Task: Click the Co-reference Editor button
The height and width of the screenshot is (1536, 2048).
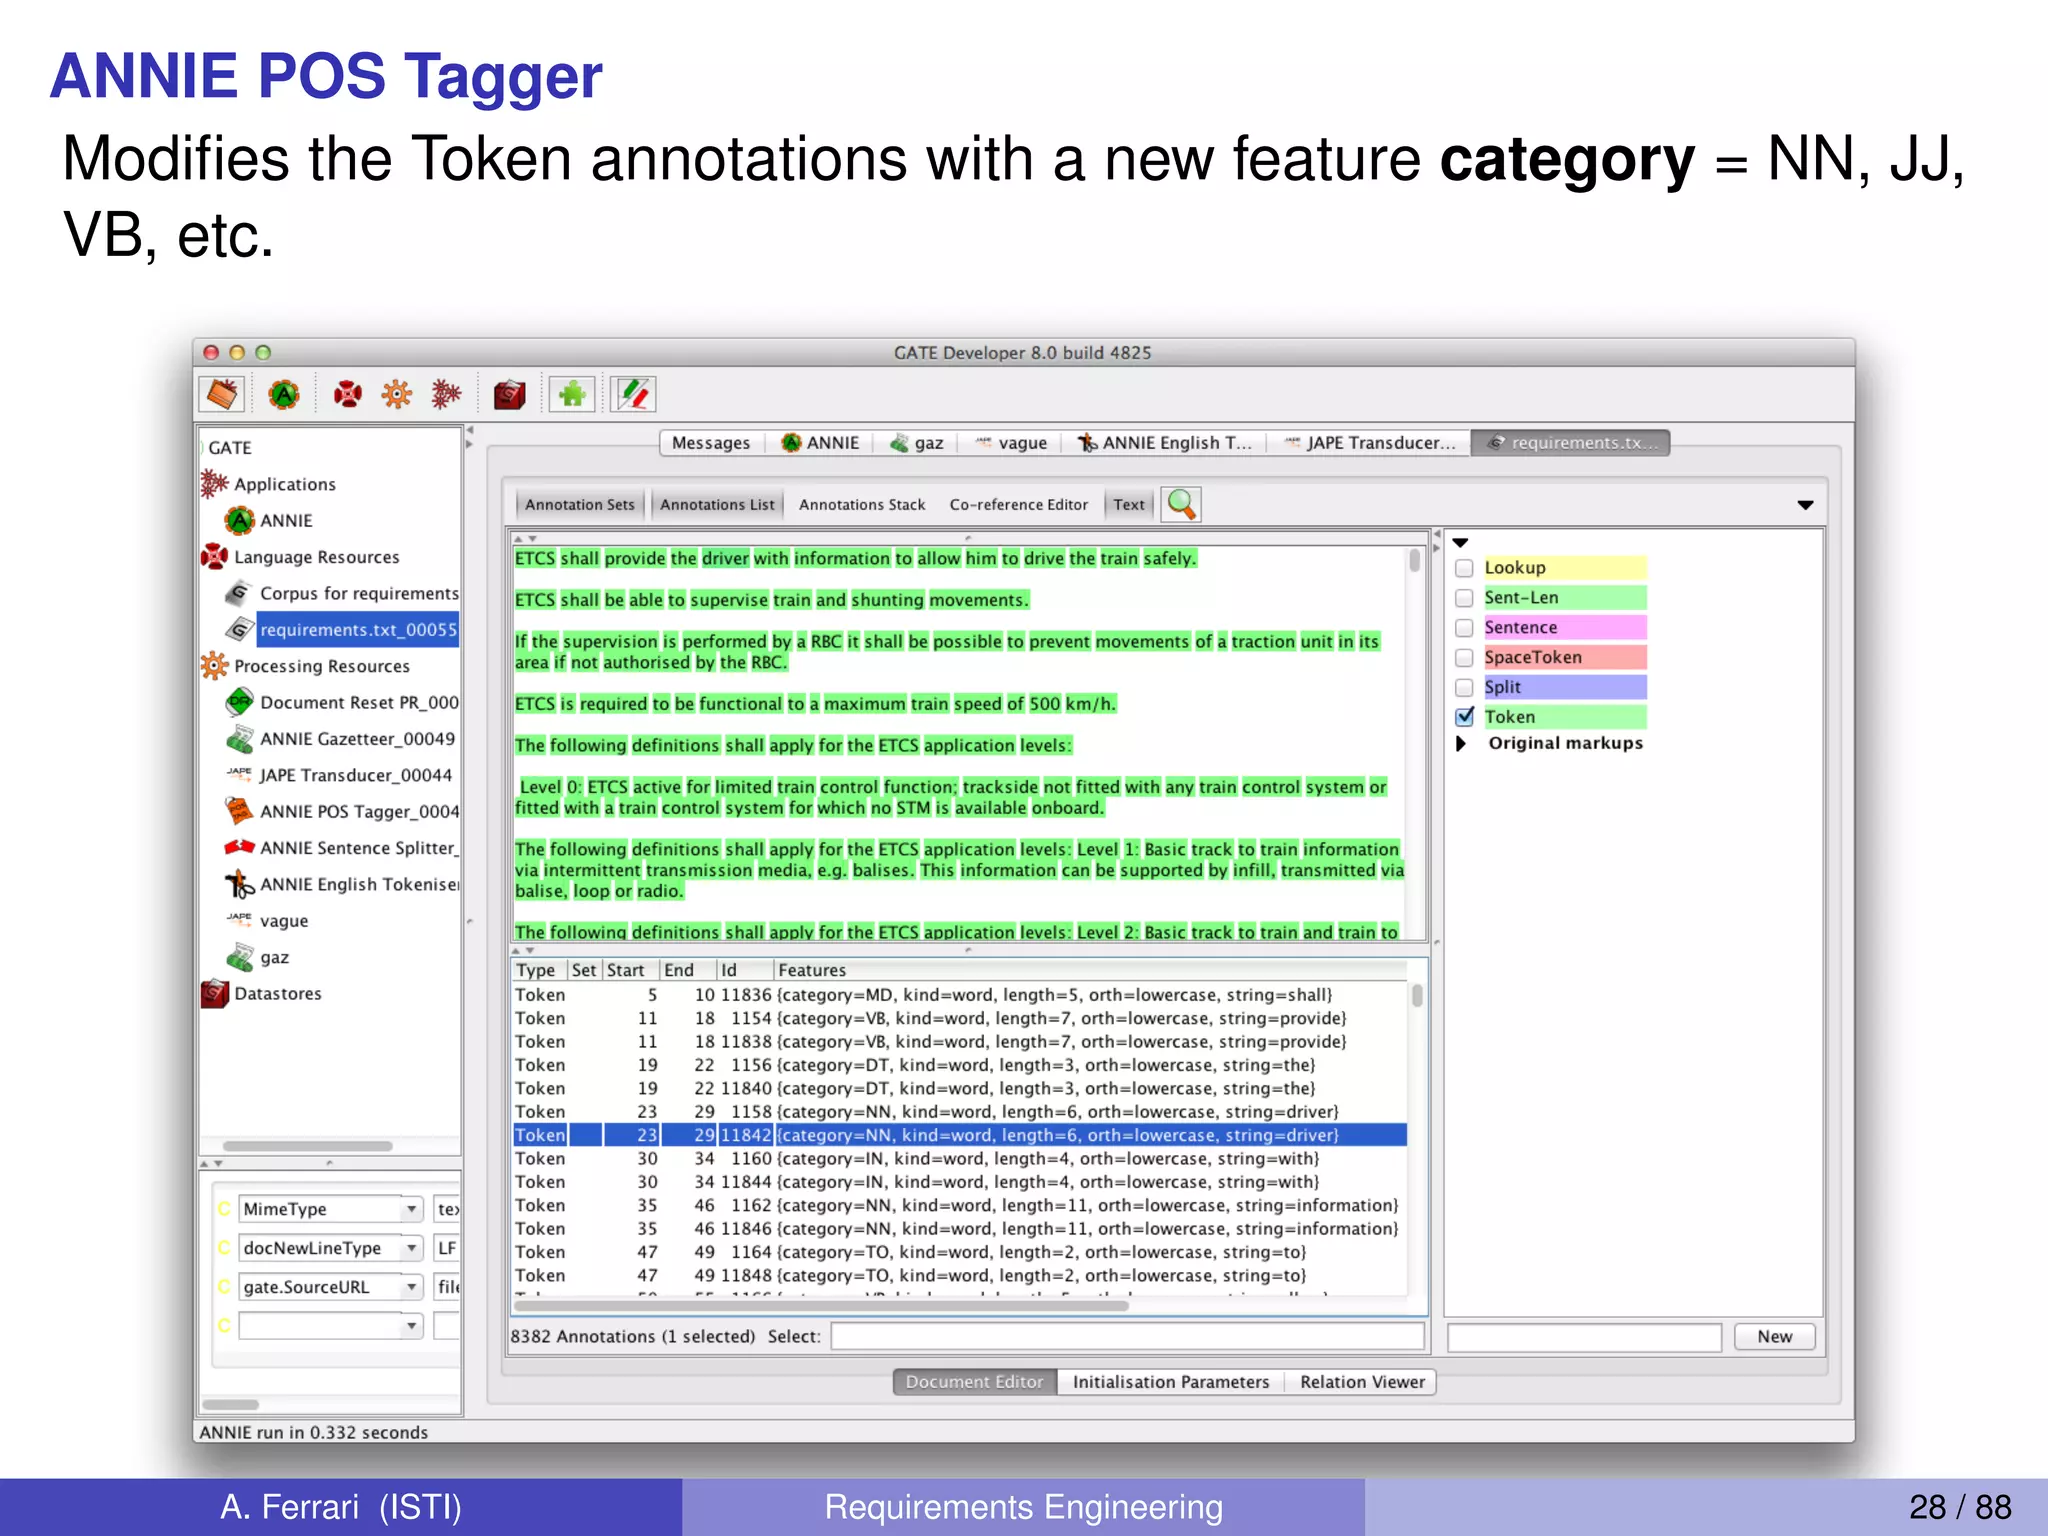Action: 1019,505
